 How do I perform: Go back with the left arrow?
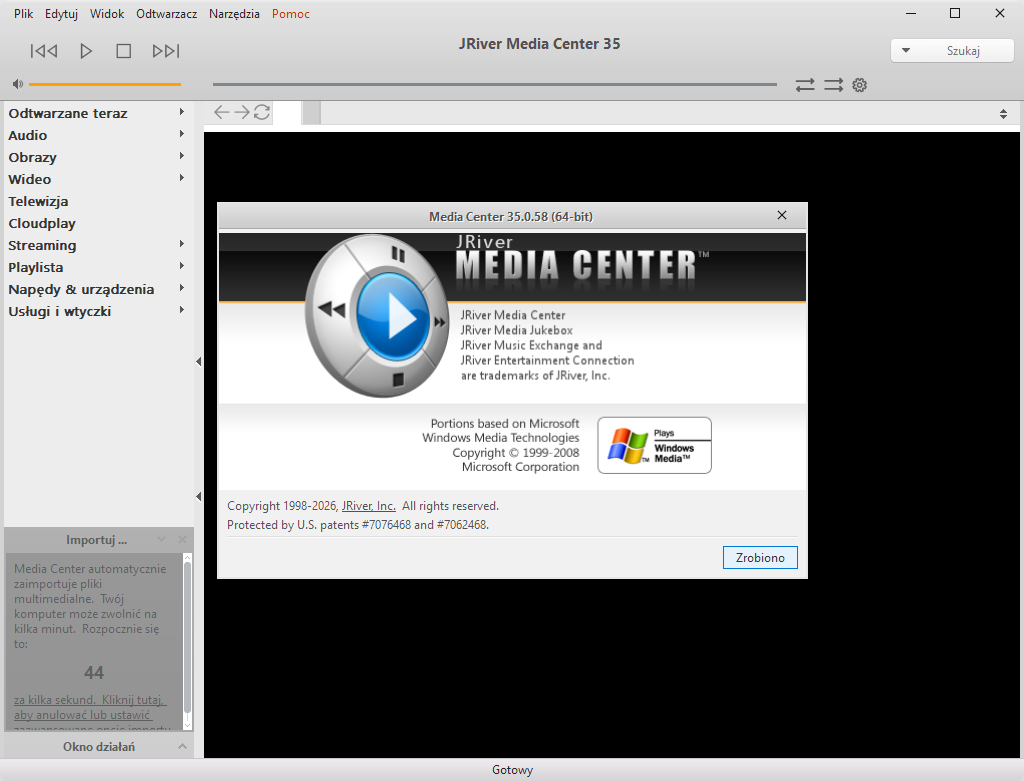pyautogui.click(x=222, y=112)
